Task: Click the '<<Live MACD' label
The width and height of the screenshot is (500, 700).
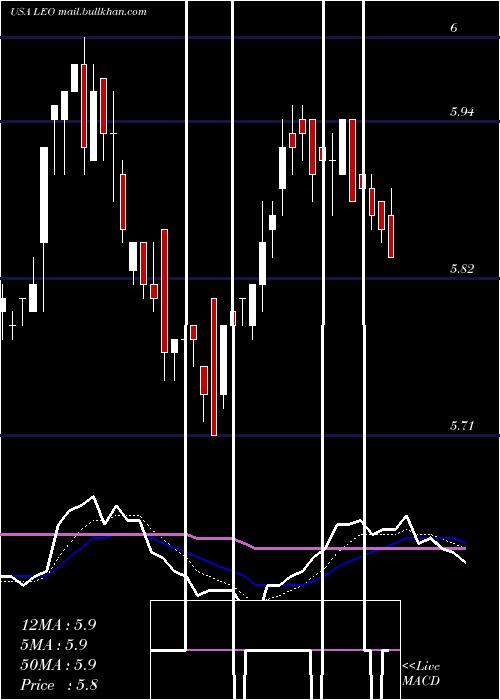Action: (421, 674)
